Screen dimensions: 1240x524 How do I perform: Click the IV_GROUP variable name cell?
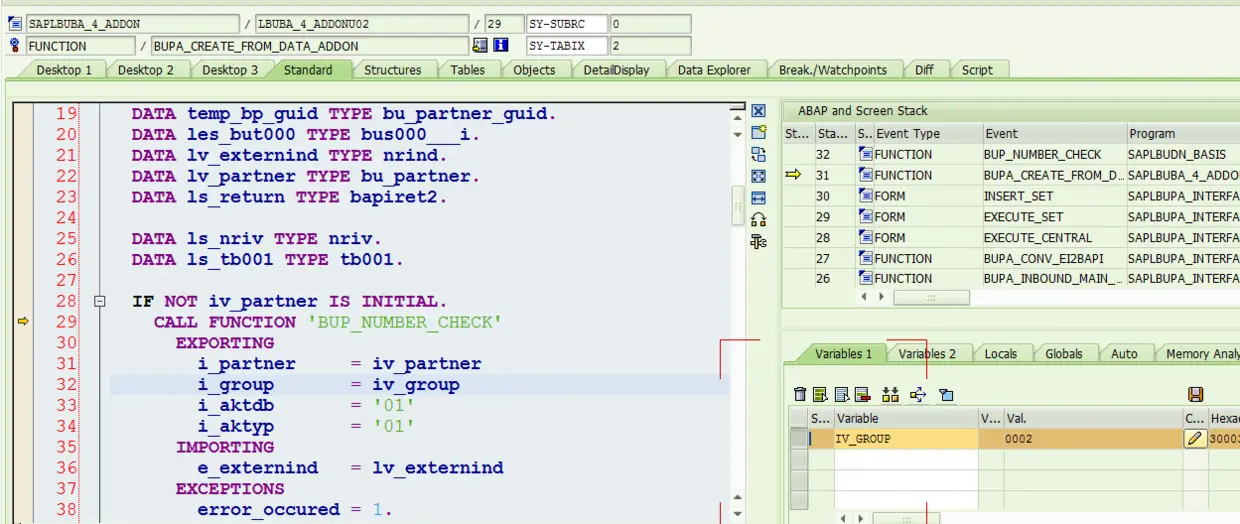(906, 438)
